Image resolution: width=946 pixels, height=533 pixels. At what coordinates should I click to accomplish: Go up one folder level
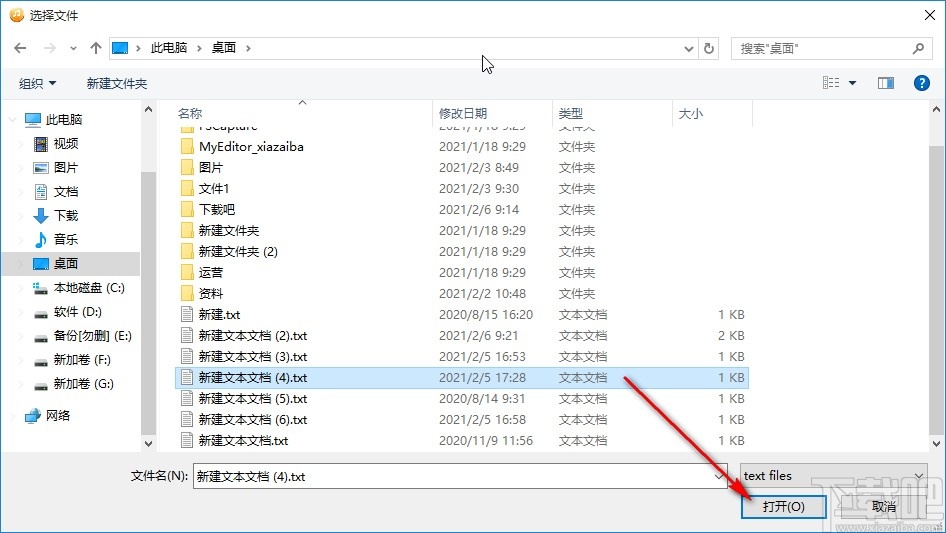(x=95, y=48)
